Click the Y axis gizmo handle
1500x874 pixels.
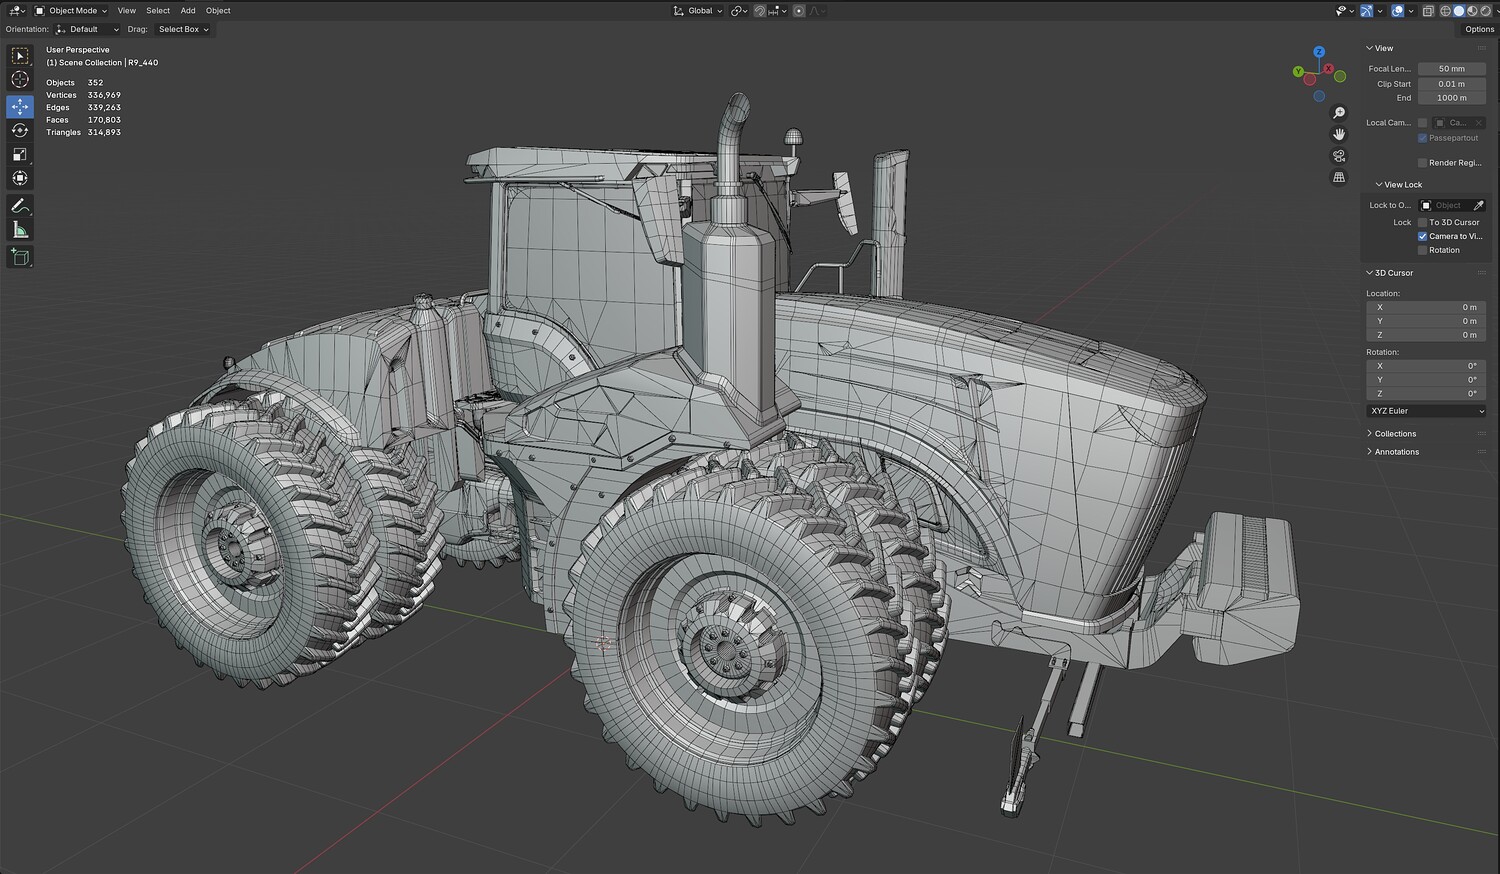1298,72
